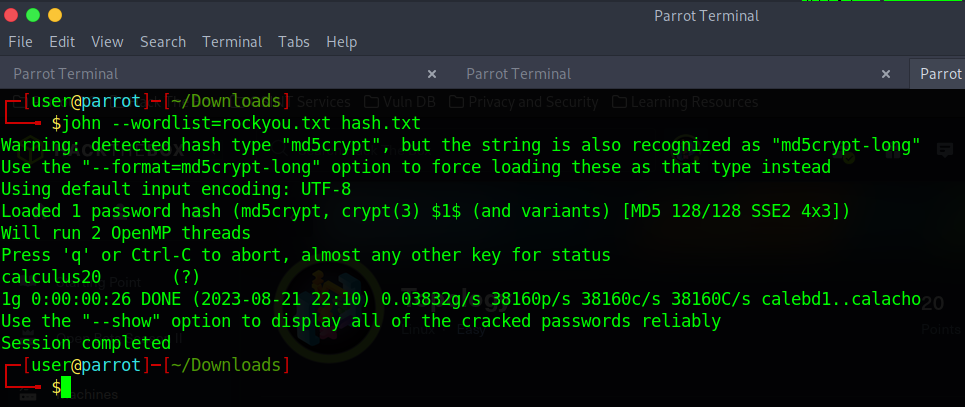
Task: Open the Tabs menu
Action: coord(294,42)
